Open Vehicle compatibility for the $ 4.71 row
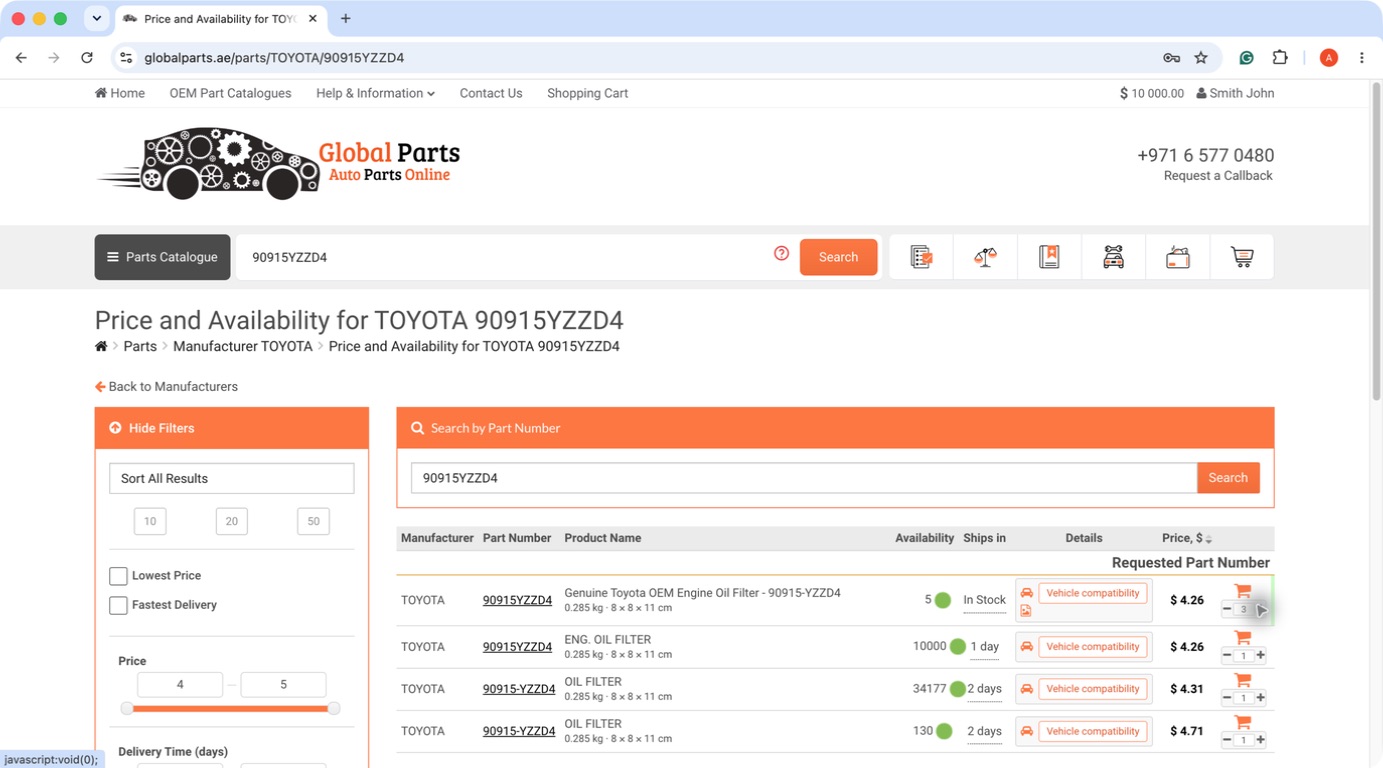Screen dimensions: 1383x768 tap(1093, 731)
